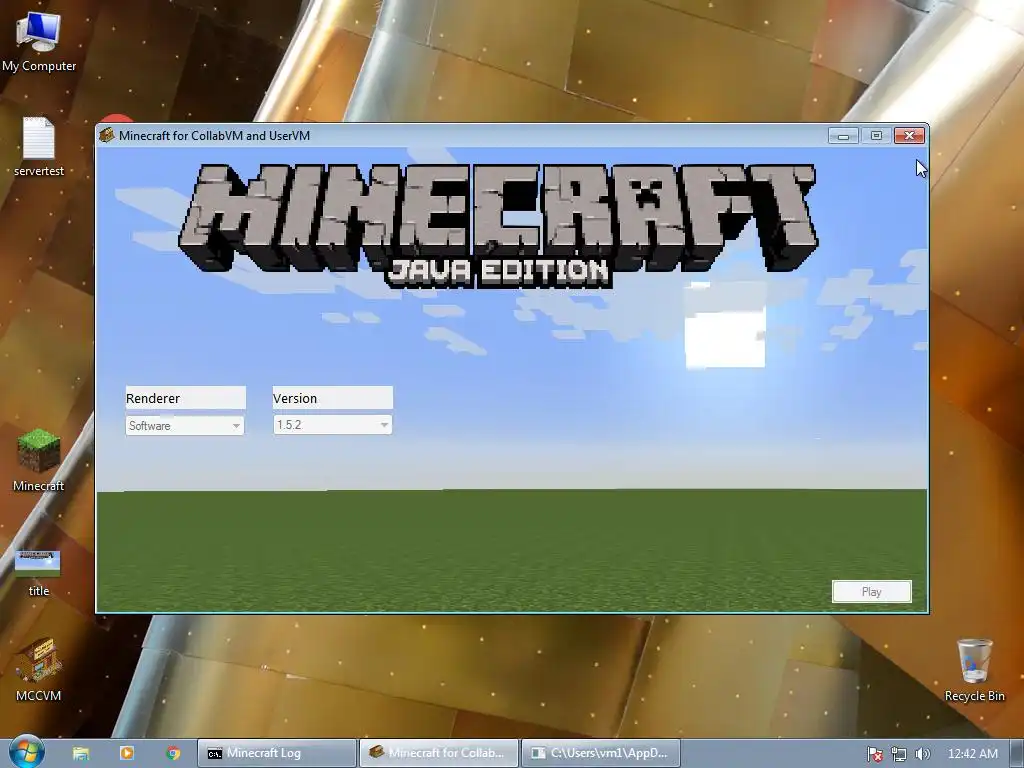The height and width of the screenshot is (768, 1024).
Task: Open the volume speaker tray icon
Action: [x=922, y=754]
